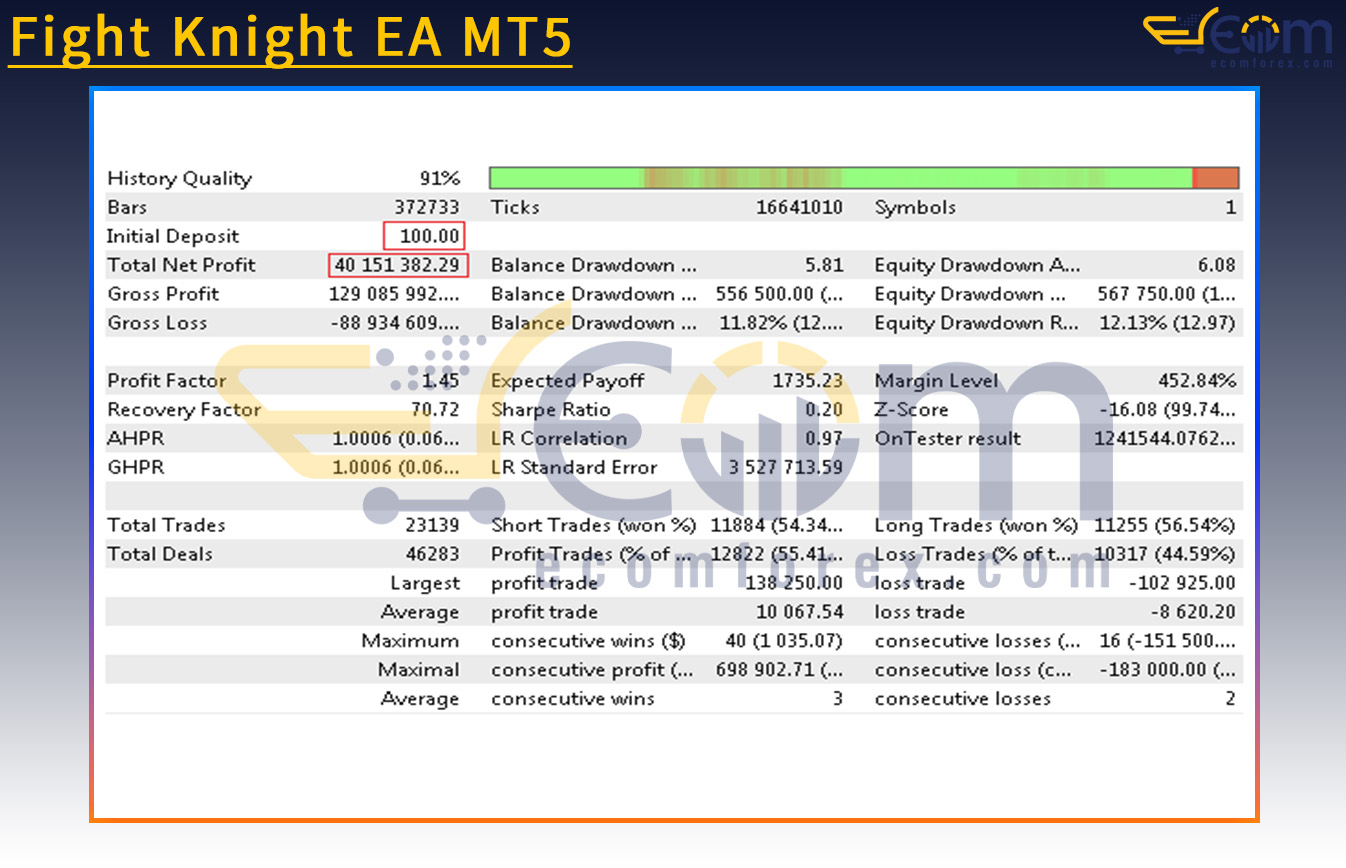The height and width of the screenshot is (868, 1346).
Task: Click the Z-Score label
Action: pyautogui.click(x=911, y=411)
